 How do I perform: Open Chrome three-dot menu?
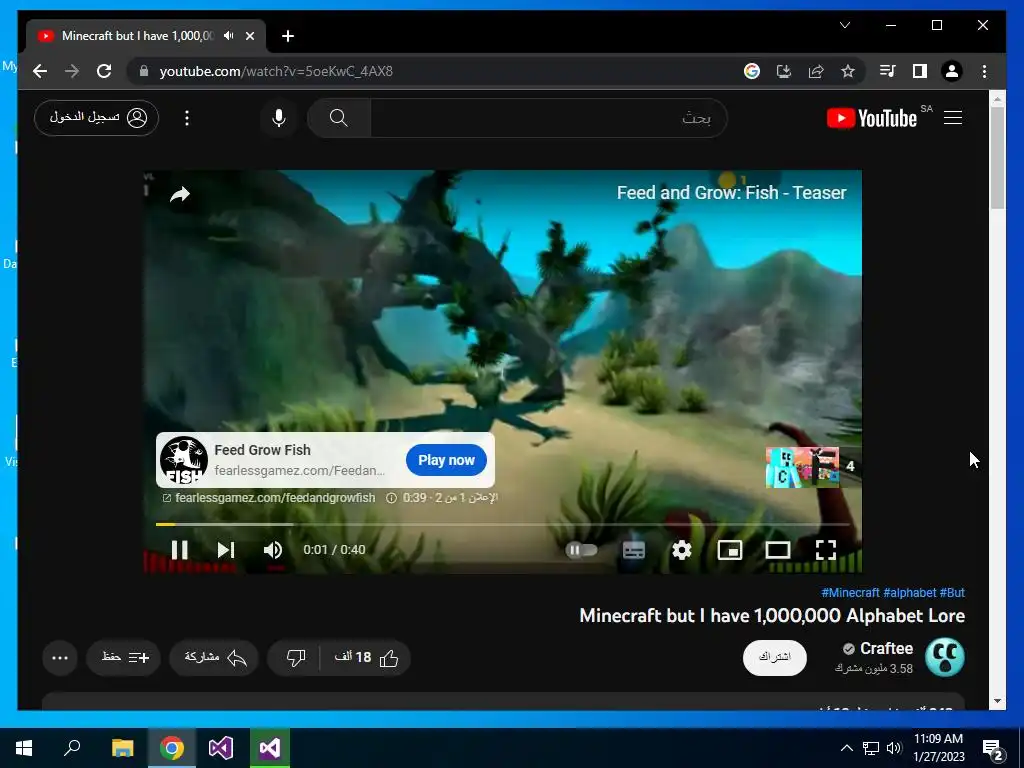click(x=984, y=71)
